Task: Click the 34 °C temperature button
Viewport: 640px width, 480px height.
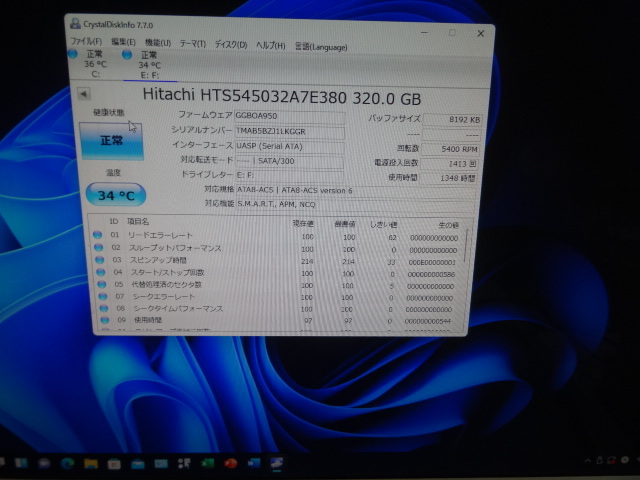Action: 116,195
